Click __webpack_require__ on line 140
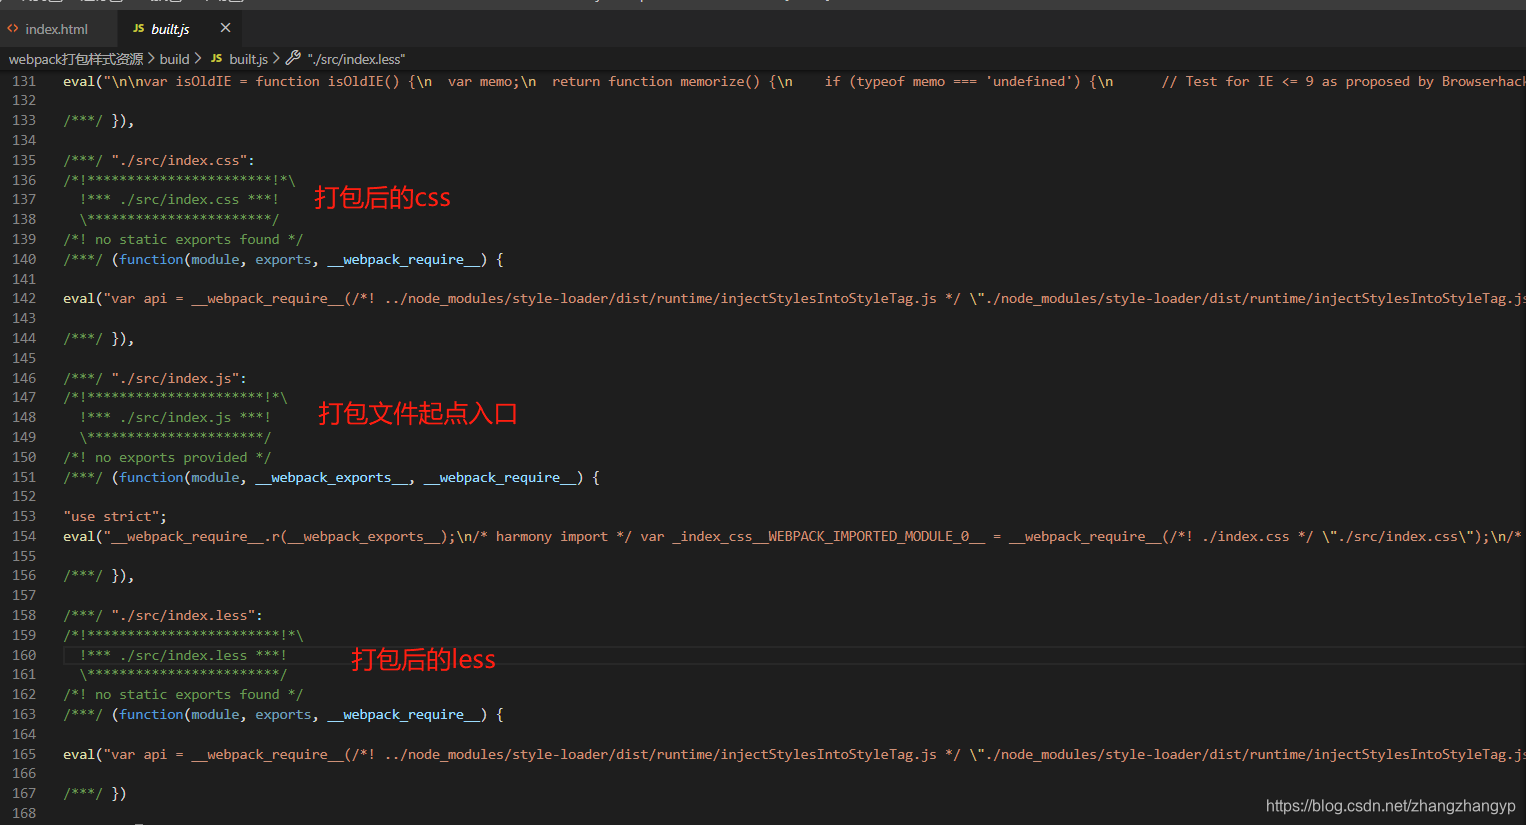1526x825 pixels. pyautogui.click(x=403, y=259)
